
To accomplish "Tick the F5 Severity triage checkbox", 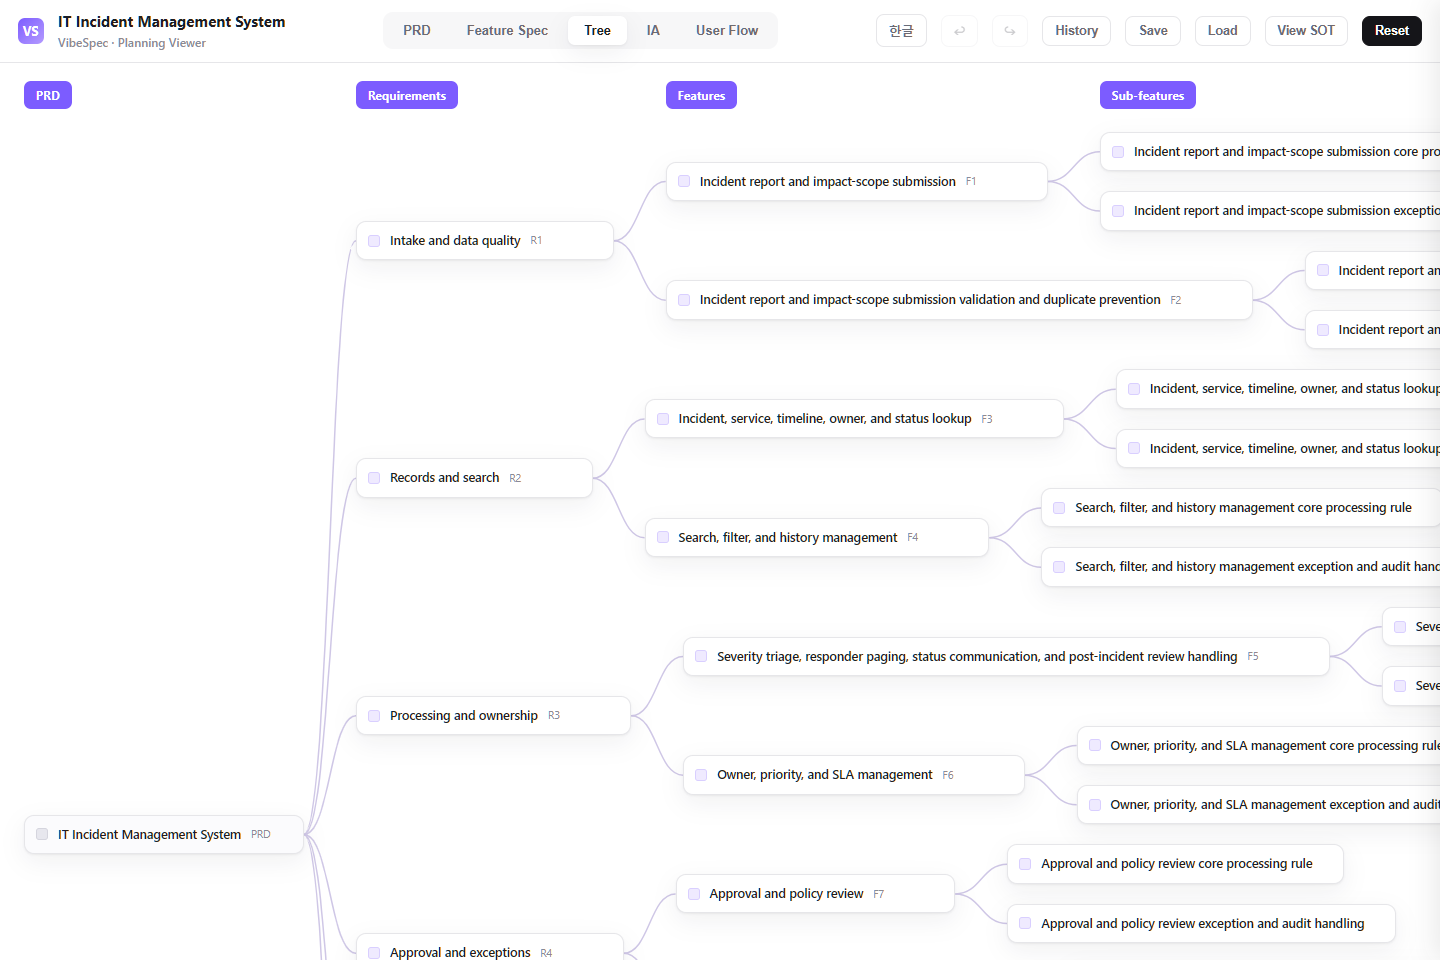I will 701,657.
